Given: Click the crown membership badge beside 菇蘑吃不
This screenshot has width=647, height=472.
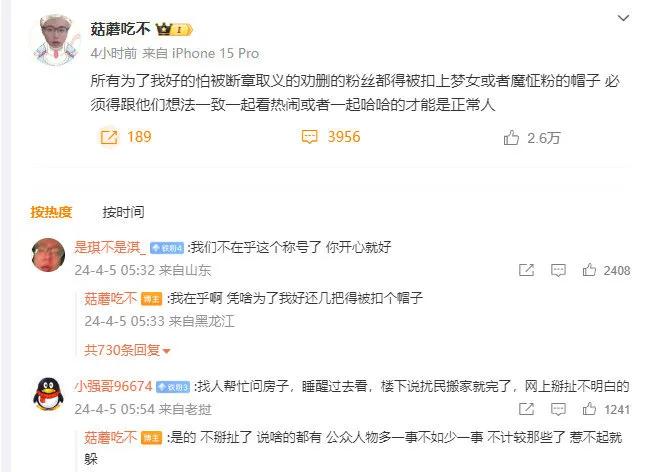Looking at the screenshot, I should tap(174, 29).
